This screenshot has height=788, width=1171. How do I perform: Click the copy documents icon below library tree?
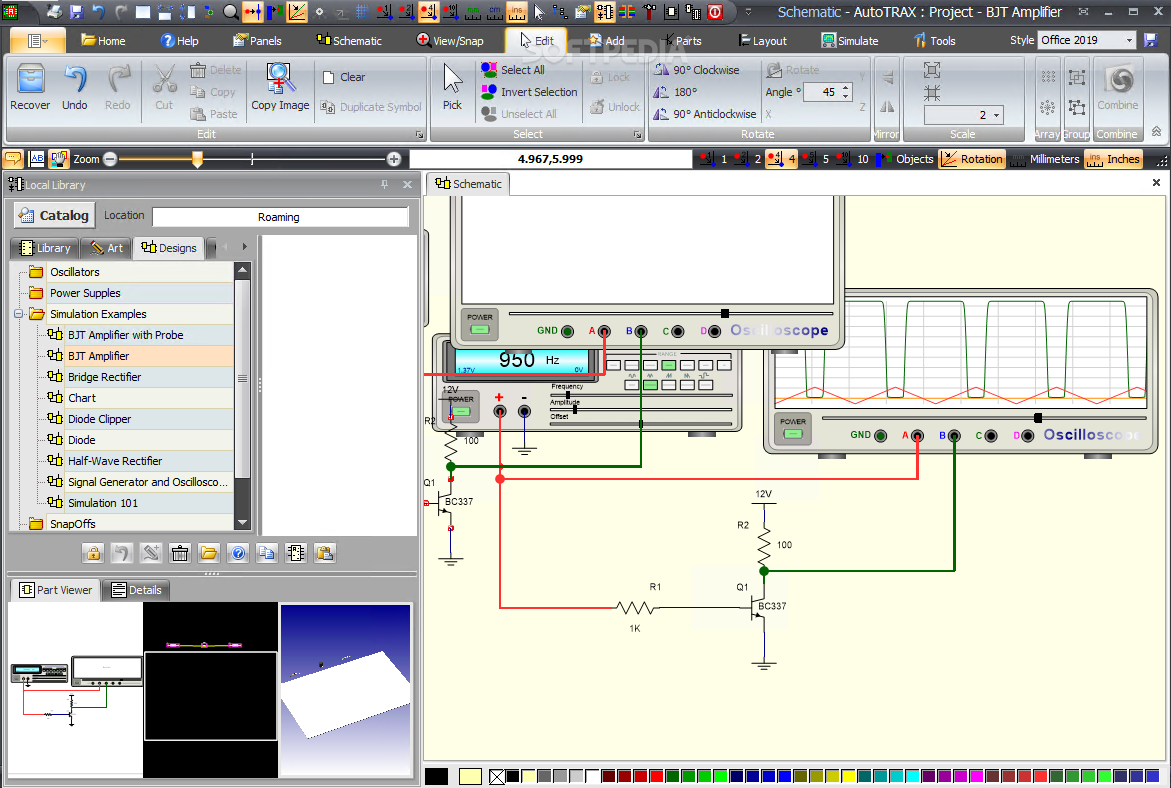click(x=267, y=553)
